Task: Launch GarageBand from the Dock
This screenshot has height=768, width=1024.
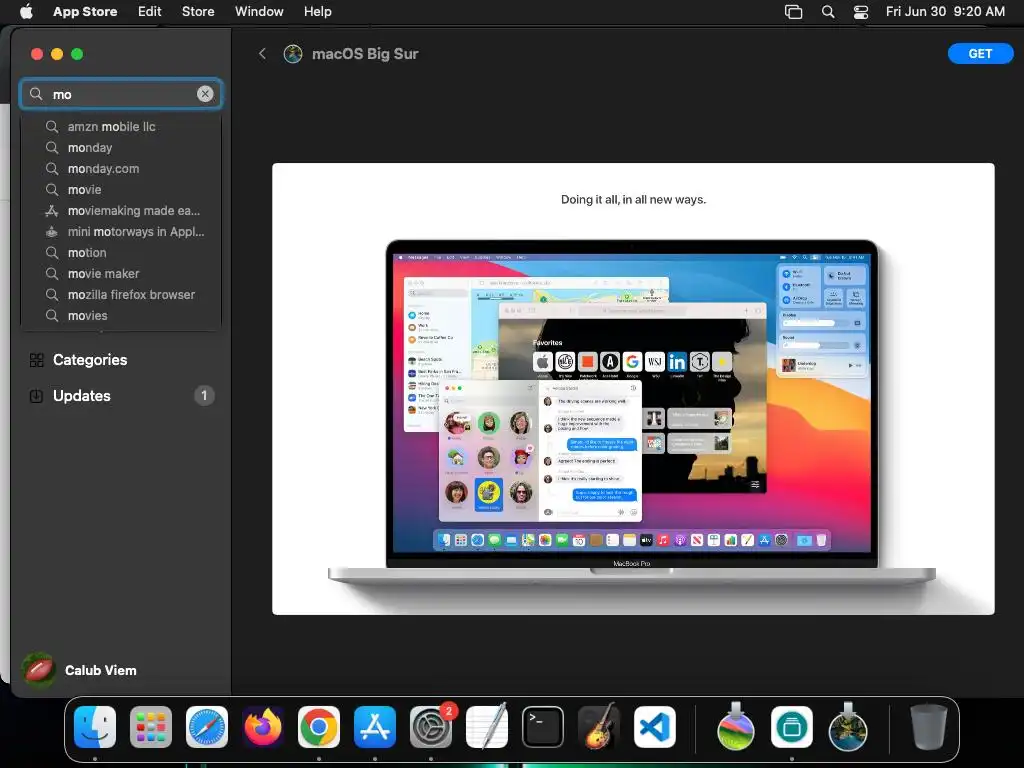Action: point(599,726)
